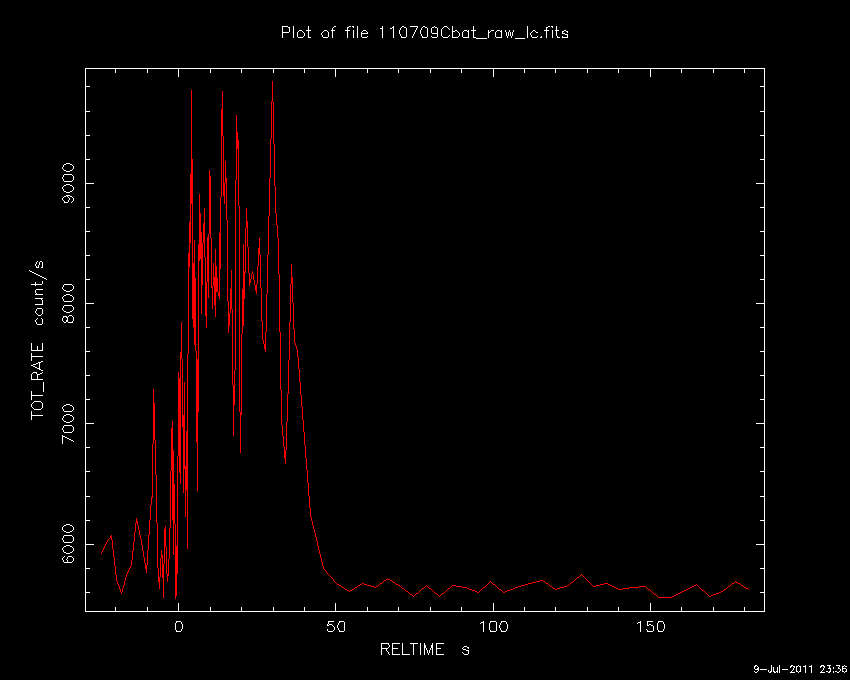
Task: Click the y-axis tick label '8000'
Action: point(69,303)
